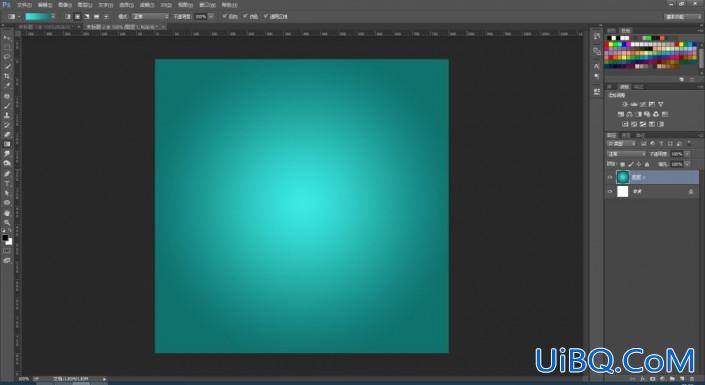This screenshot has height=385, width=705.
Task: Hide the gradient Layer 1 visibility eye
Action: tap(610, 177)
